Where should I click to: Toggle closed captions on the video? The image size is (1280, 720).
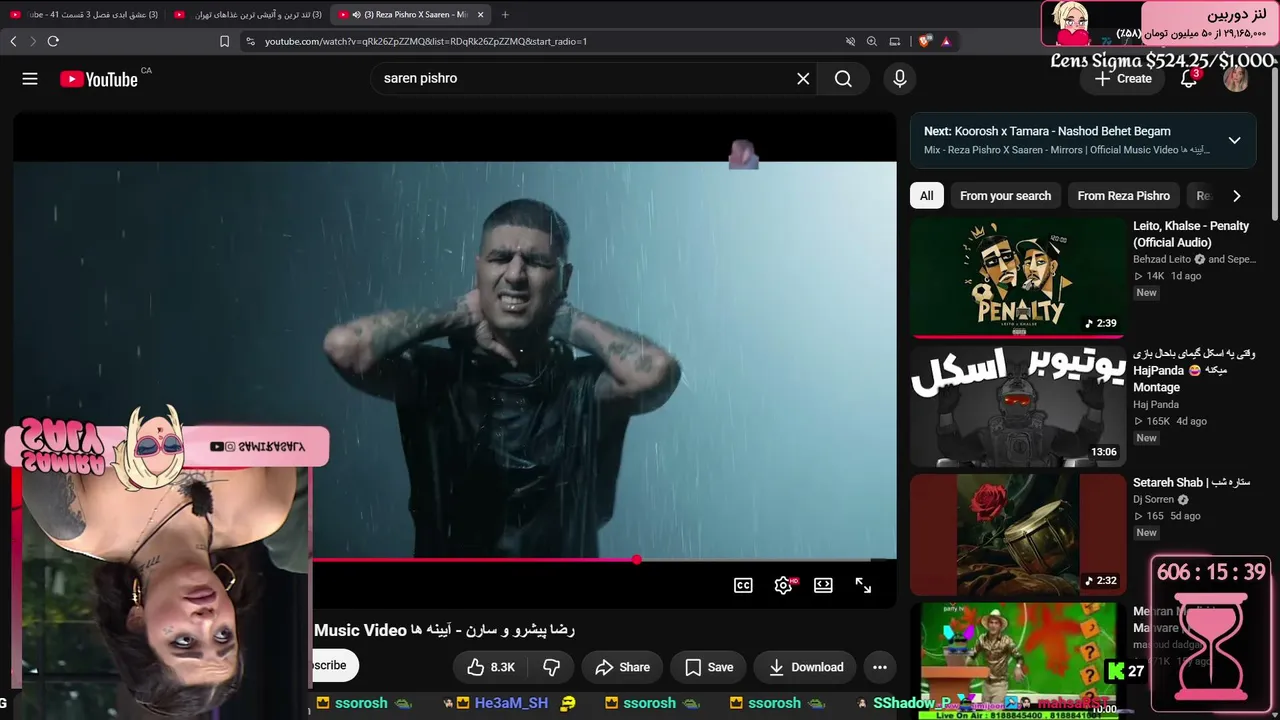(x=743, y=586)
